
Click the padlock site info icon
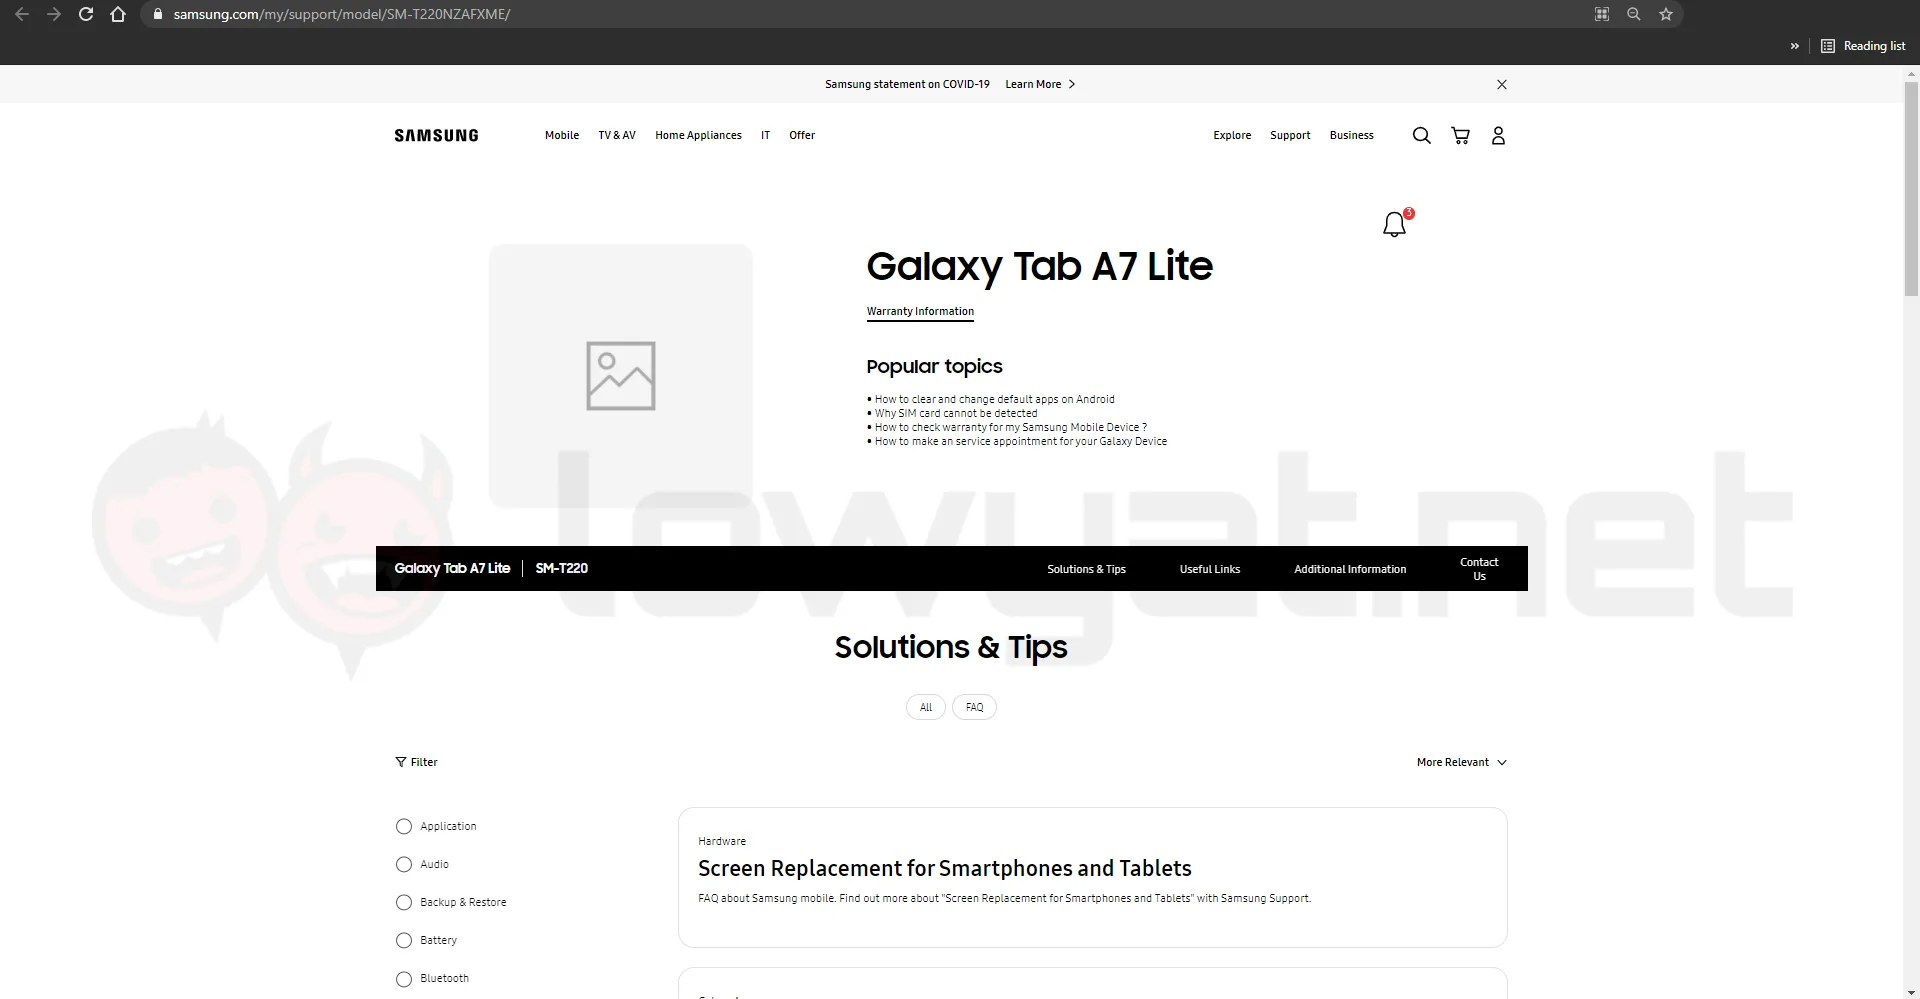pyautogui.click(x=157, y=14)
